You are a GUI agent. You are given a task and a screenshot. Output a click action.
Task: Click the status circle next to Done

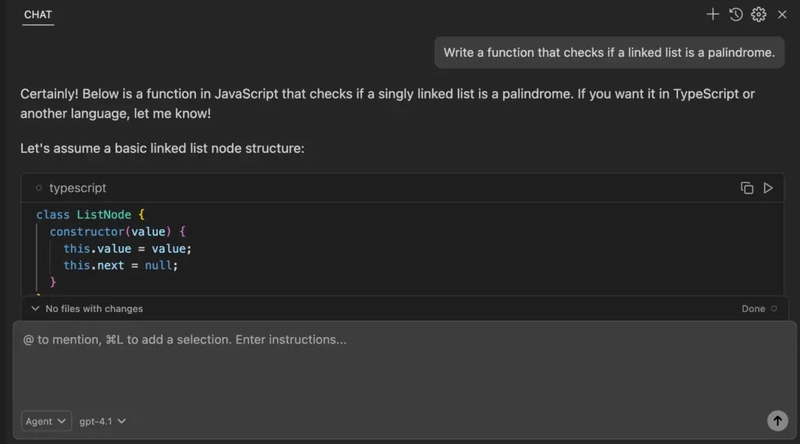(774, 308)
